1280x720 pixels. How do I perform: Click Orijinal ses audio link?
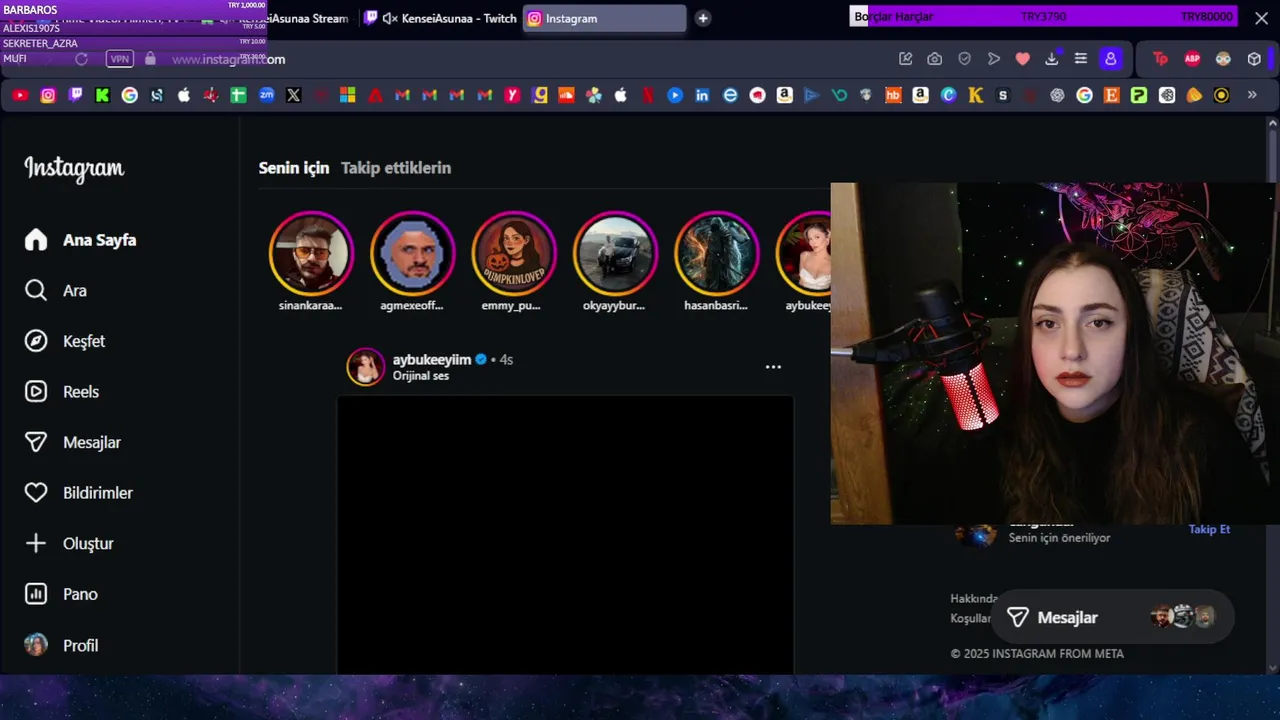click(421, 376)
